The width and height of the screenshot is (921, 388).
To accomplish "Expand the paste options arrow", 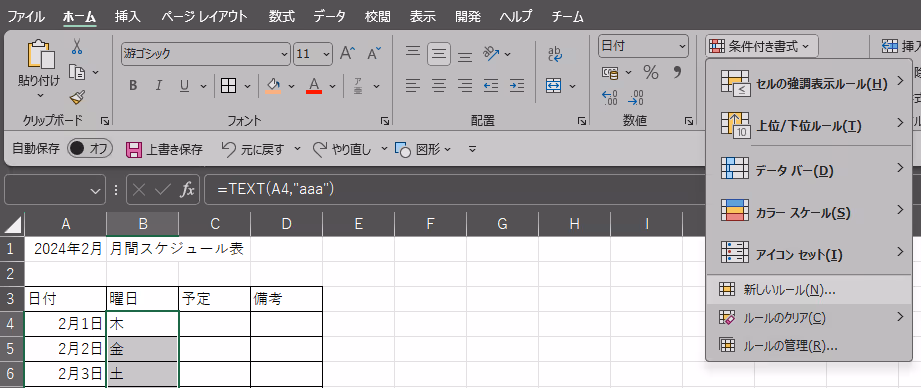I will coord(40,95).
